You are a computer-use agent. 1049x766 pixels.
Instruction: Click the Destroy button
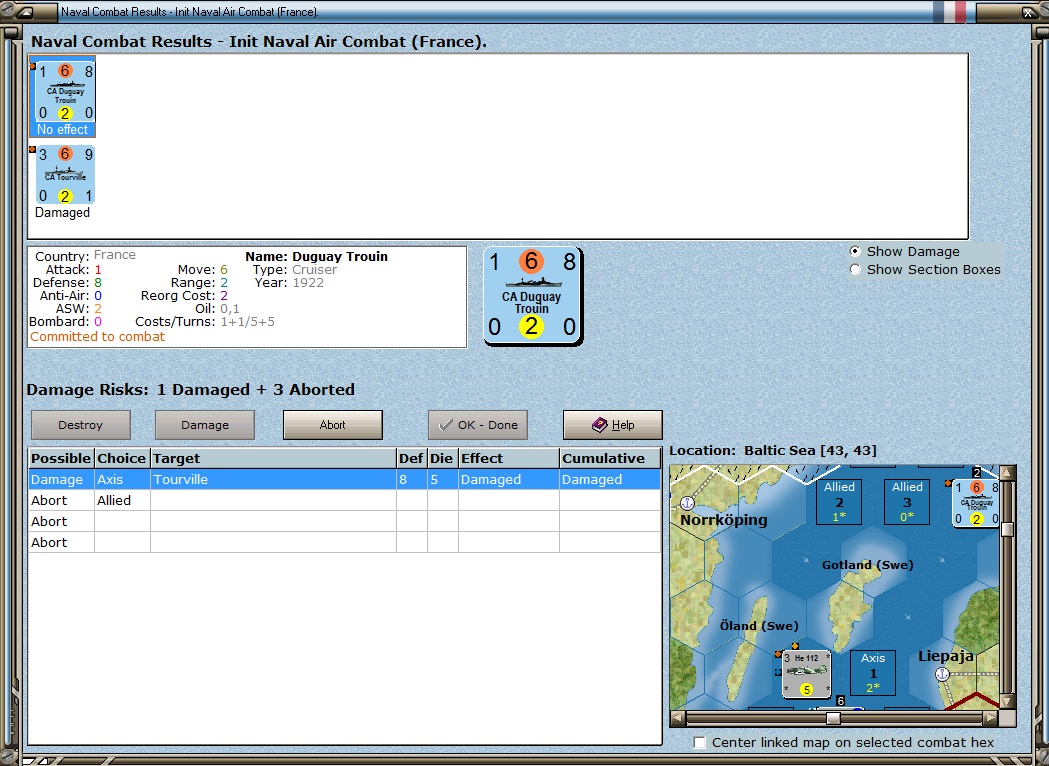(x=81, y=425)
